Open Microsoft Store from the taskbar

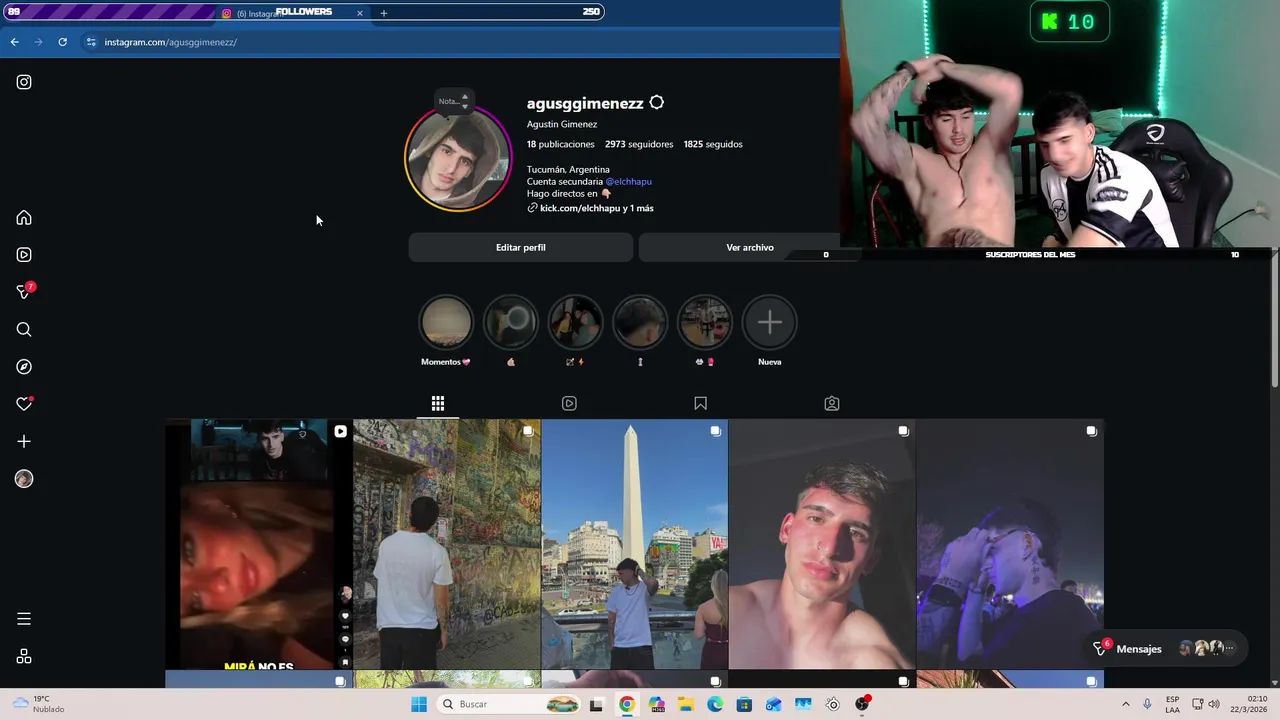[x=744, y=704]
